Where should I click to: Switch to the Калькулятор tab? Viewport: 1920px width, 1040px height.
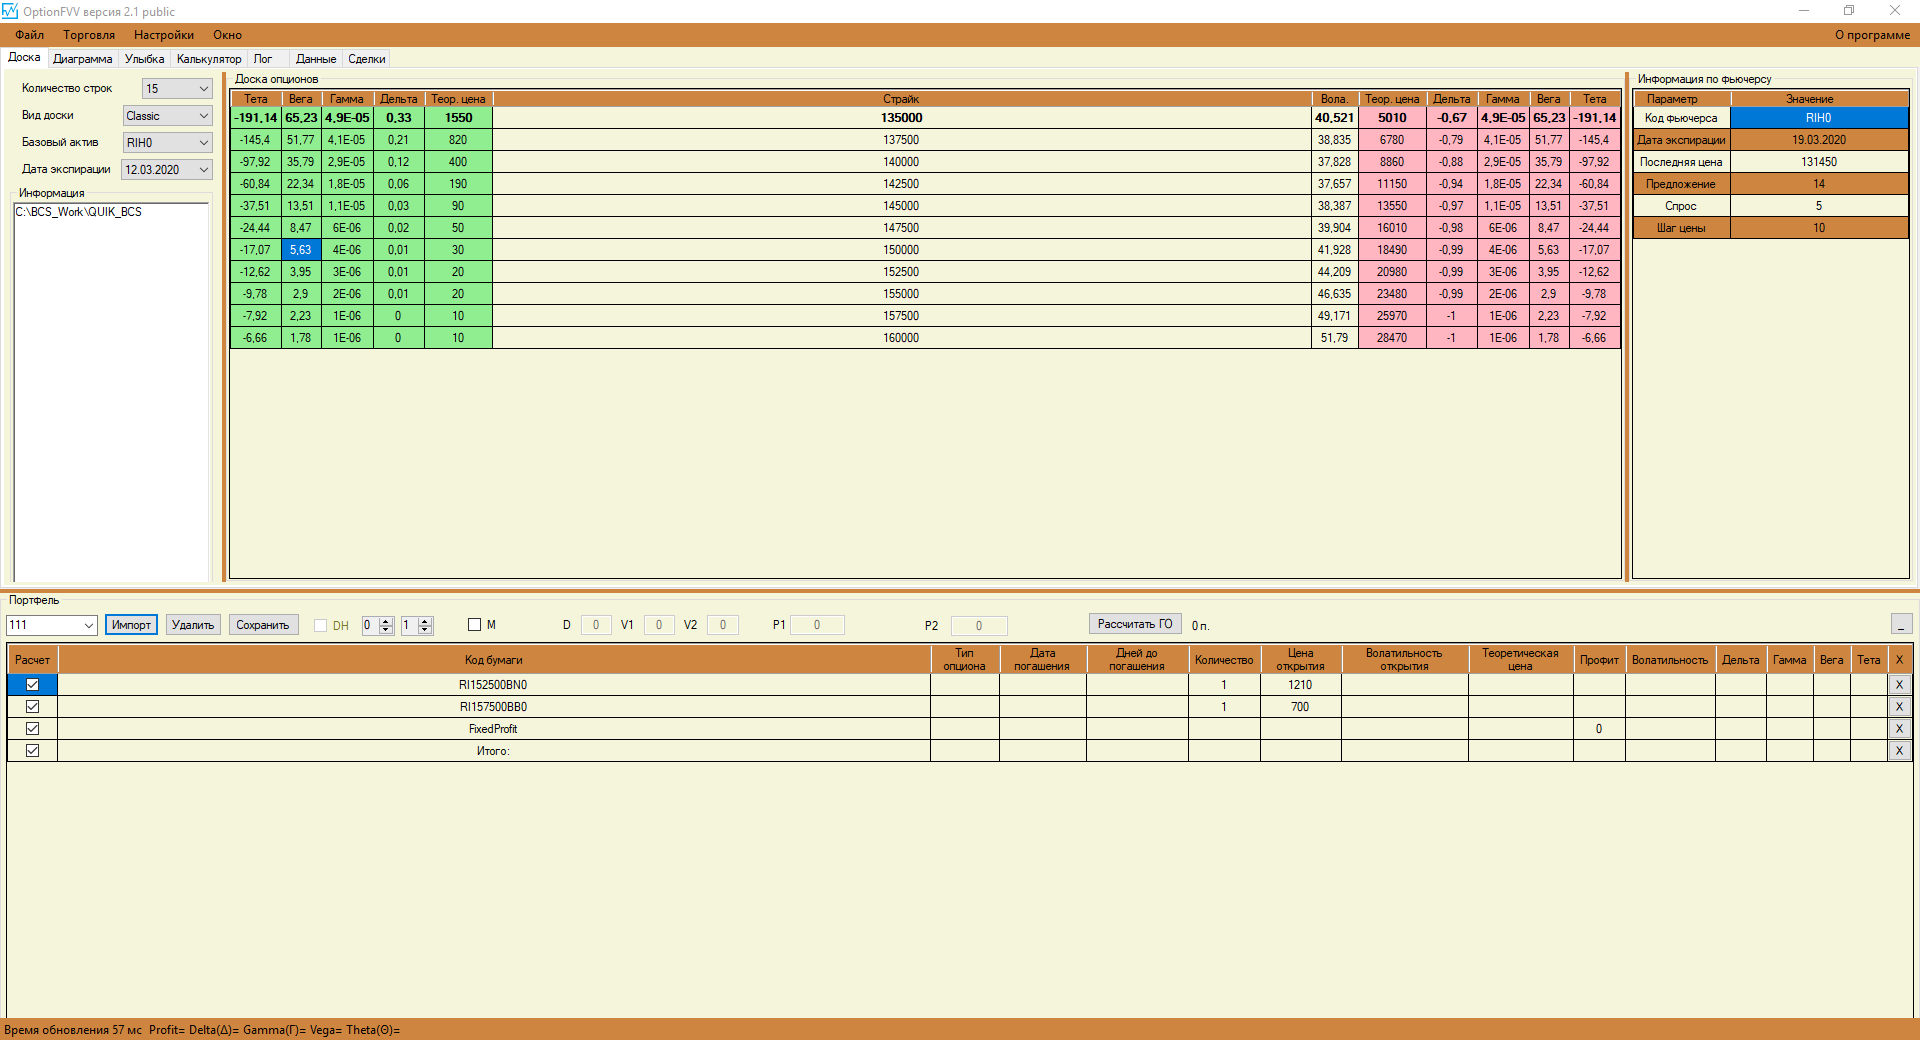(209, 59)
